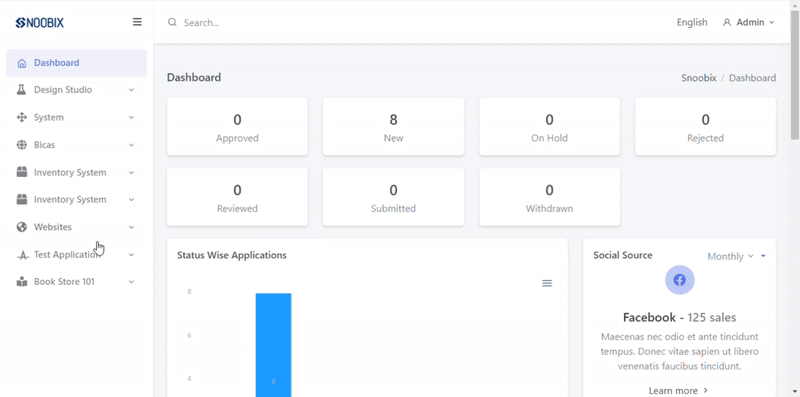The image size is (800, 397).
Task: Click the blue bar in the chart
Action: (x=273, y=345)
